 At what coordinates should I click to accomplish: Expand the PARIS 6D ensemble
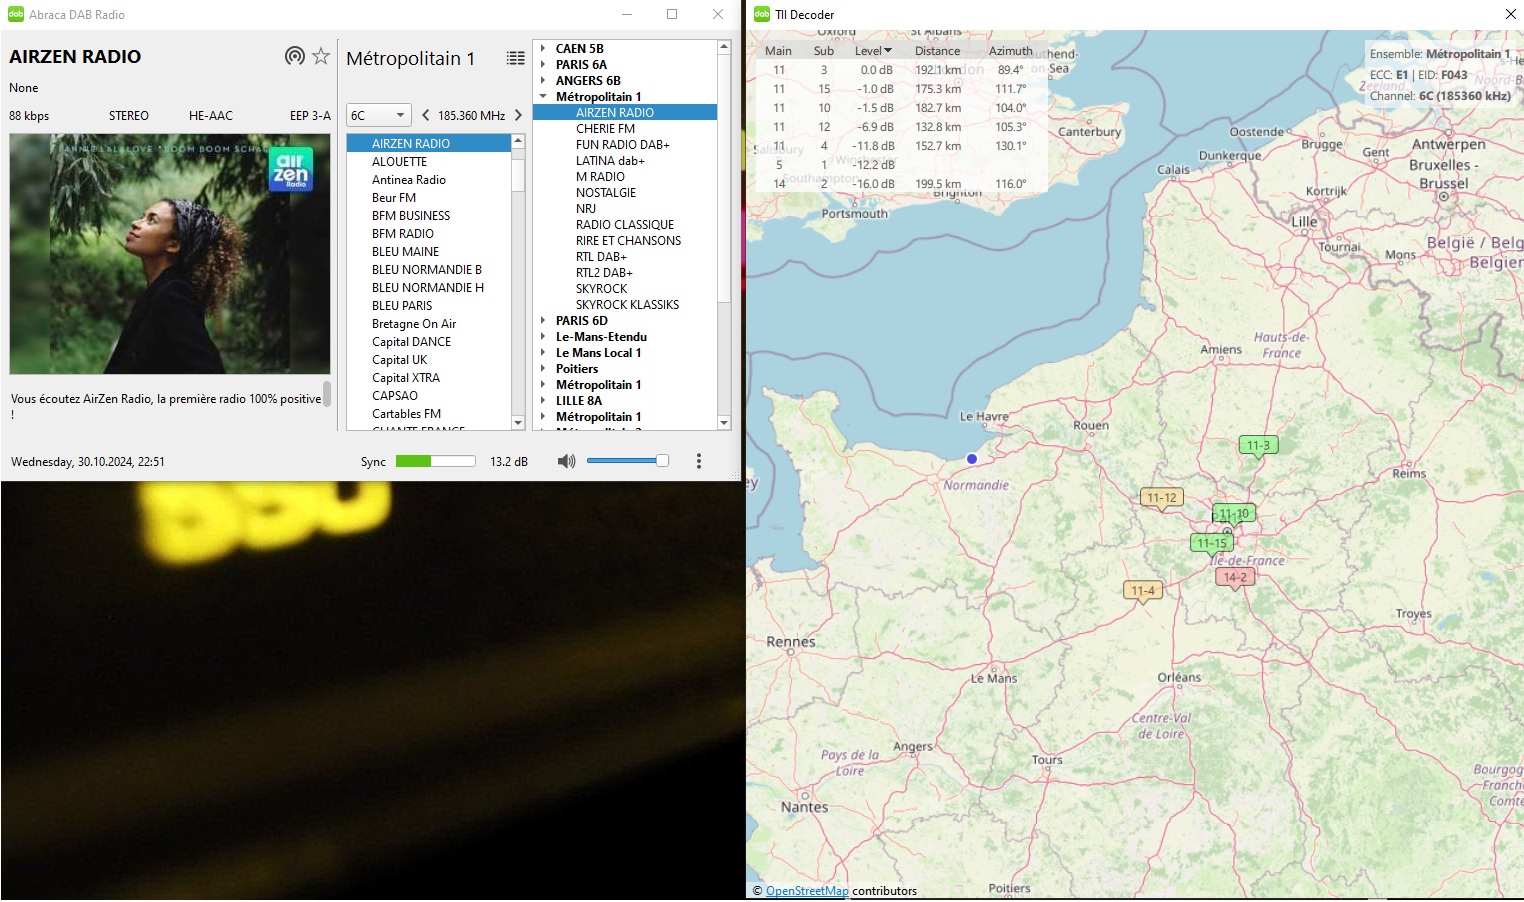[543, 320]
